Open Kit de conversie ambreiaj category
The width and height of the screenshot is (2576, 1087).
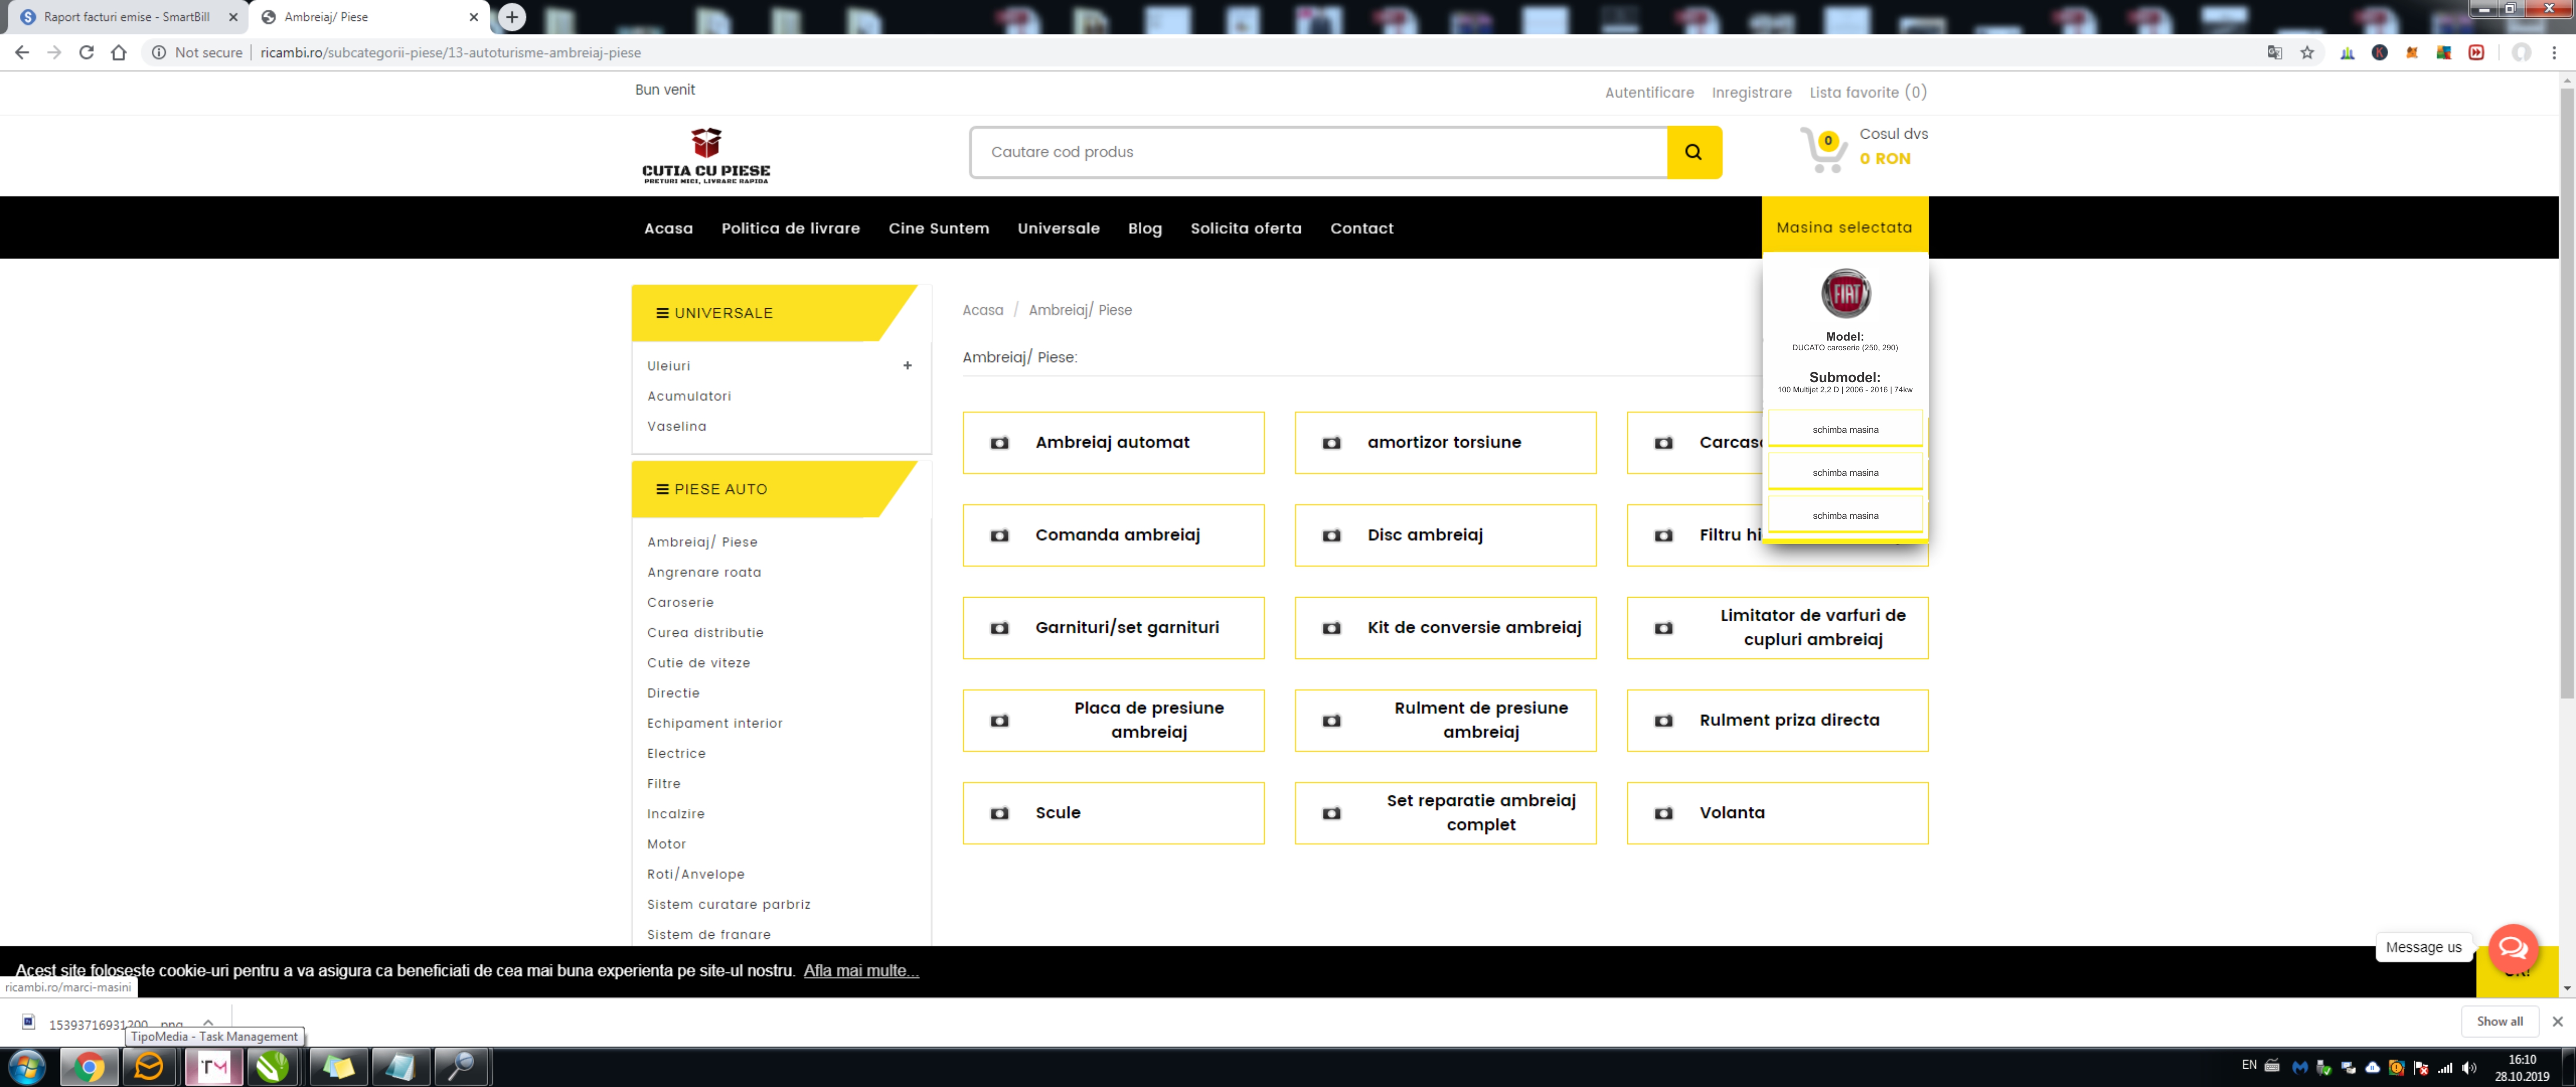(1445, 628)
